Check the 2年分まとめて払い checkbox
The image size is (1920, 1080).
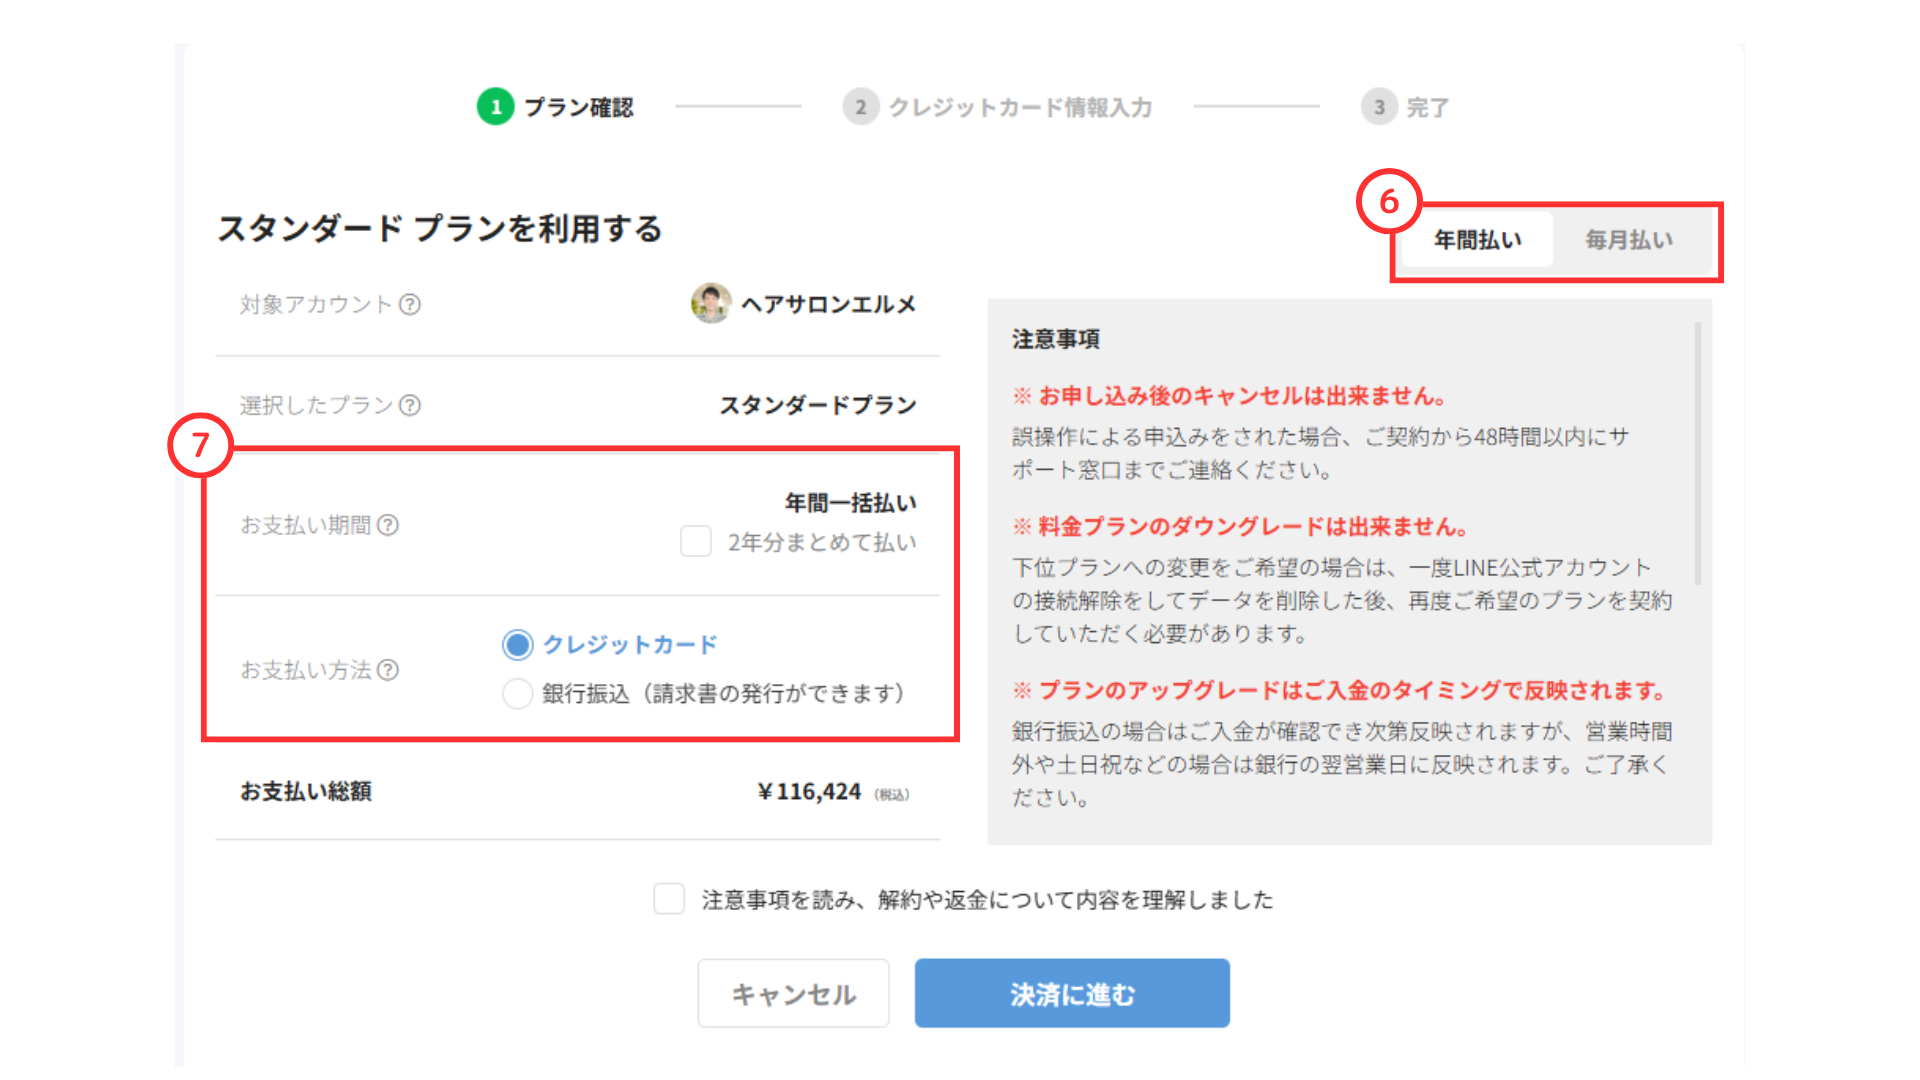(696, 542)
